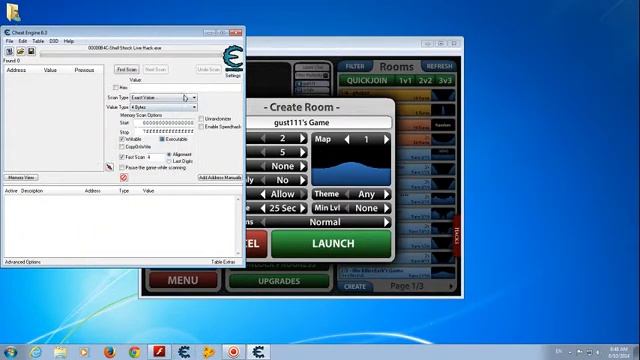Select the Last Digits radio button
This screenshot has height=360, width=640.
pos(169,161)
